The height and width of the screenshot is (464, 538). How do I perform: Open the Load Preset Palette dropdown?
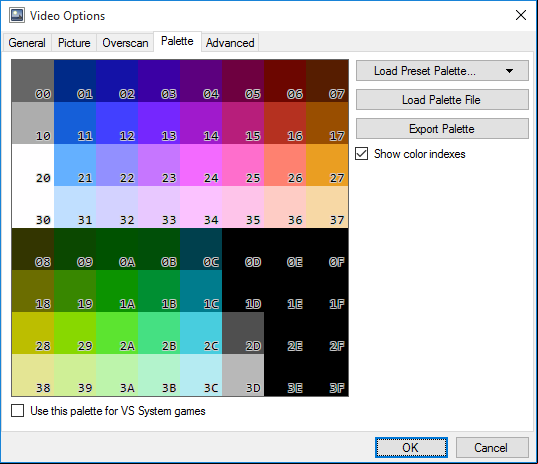point(442,71)
